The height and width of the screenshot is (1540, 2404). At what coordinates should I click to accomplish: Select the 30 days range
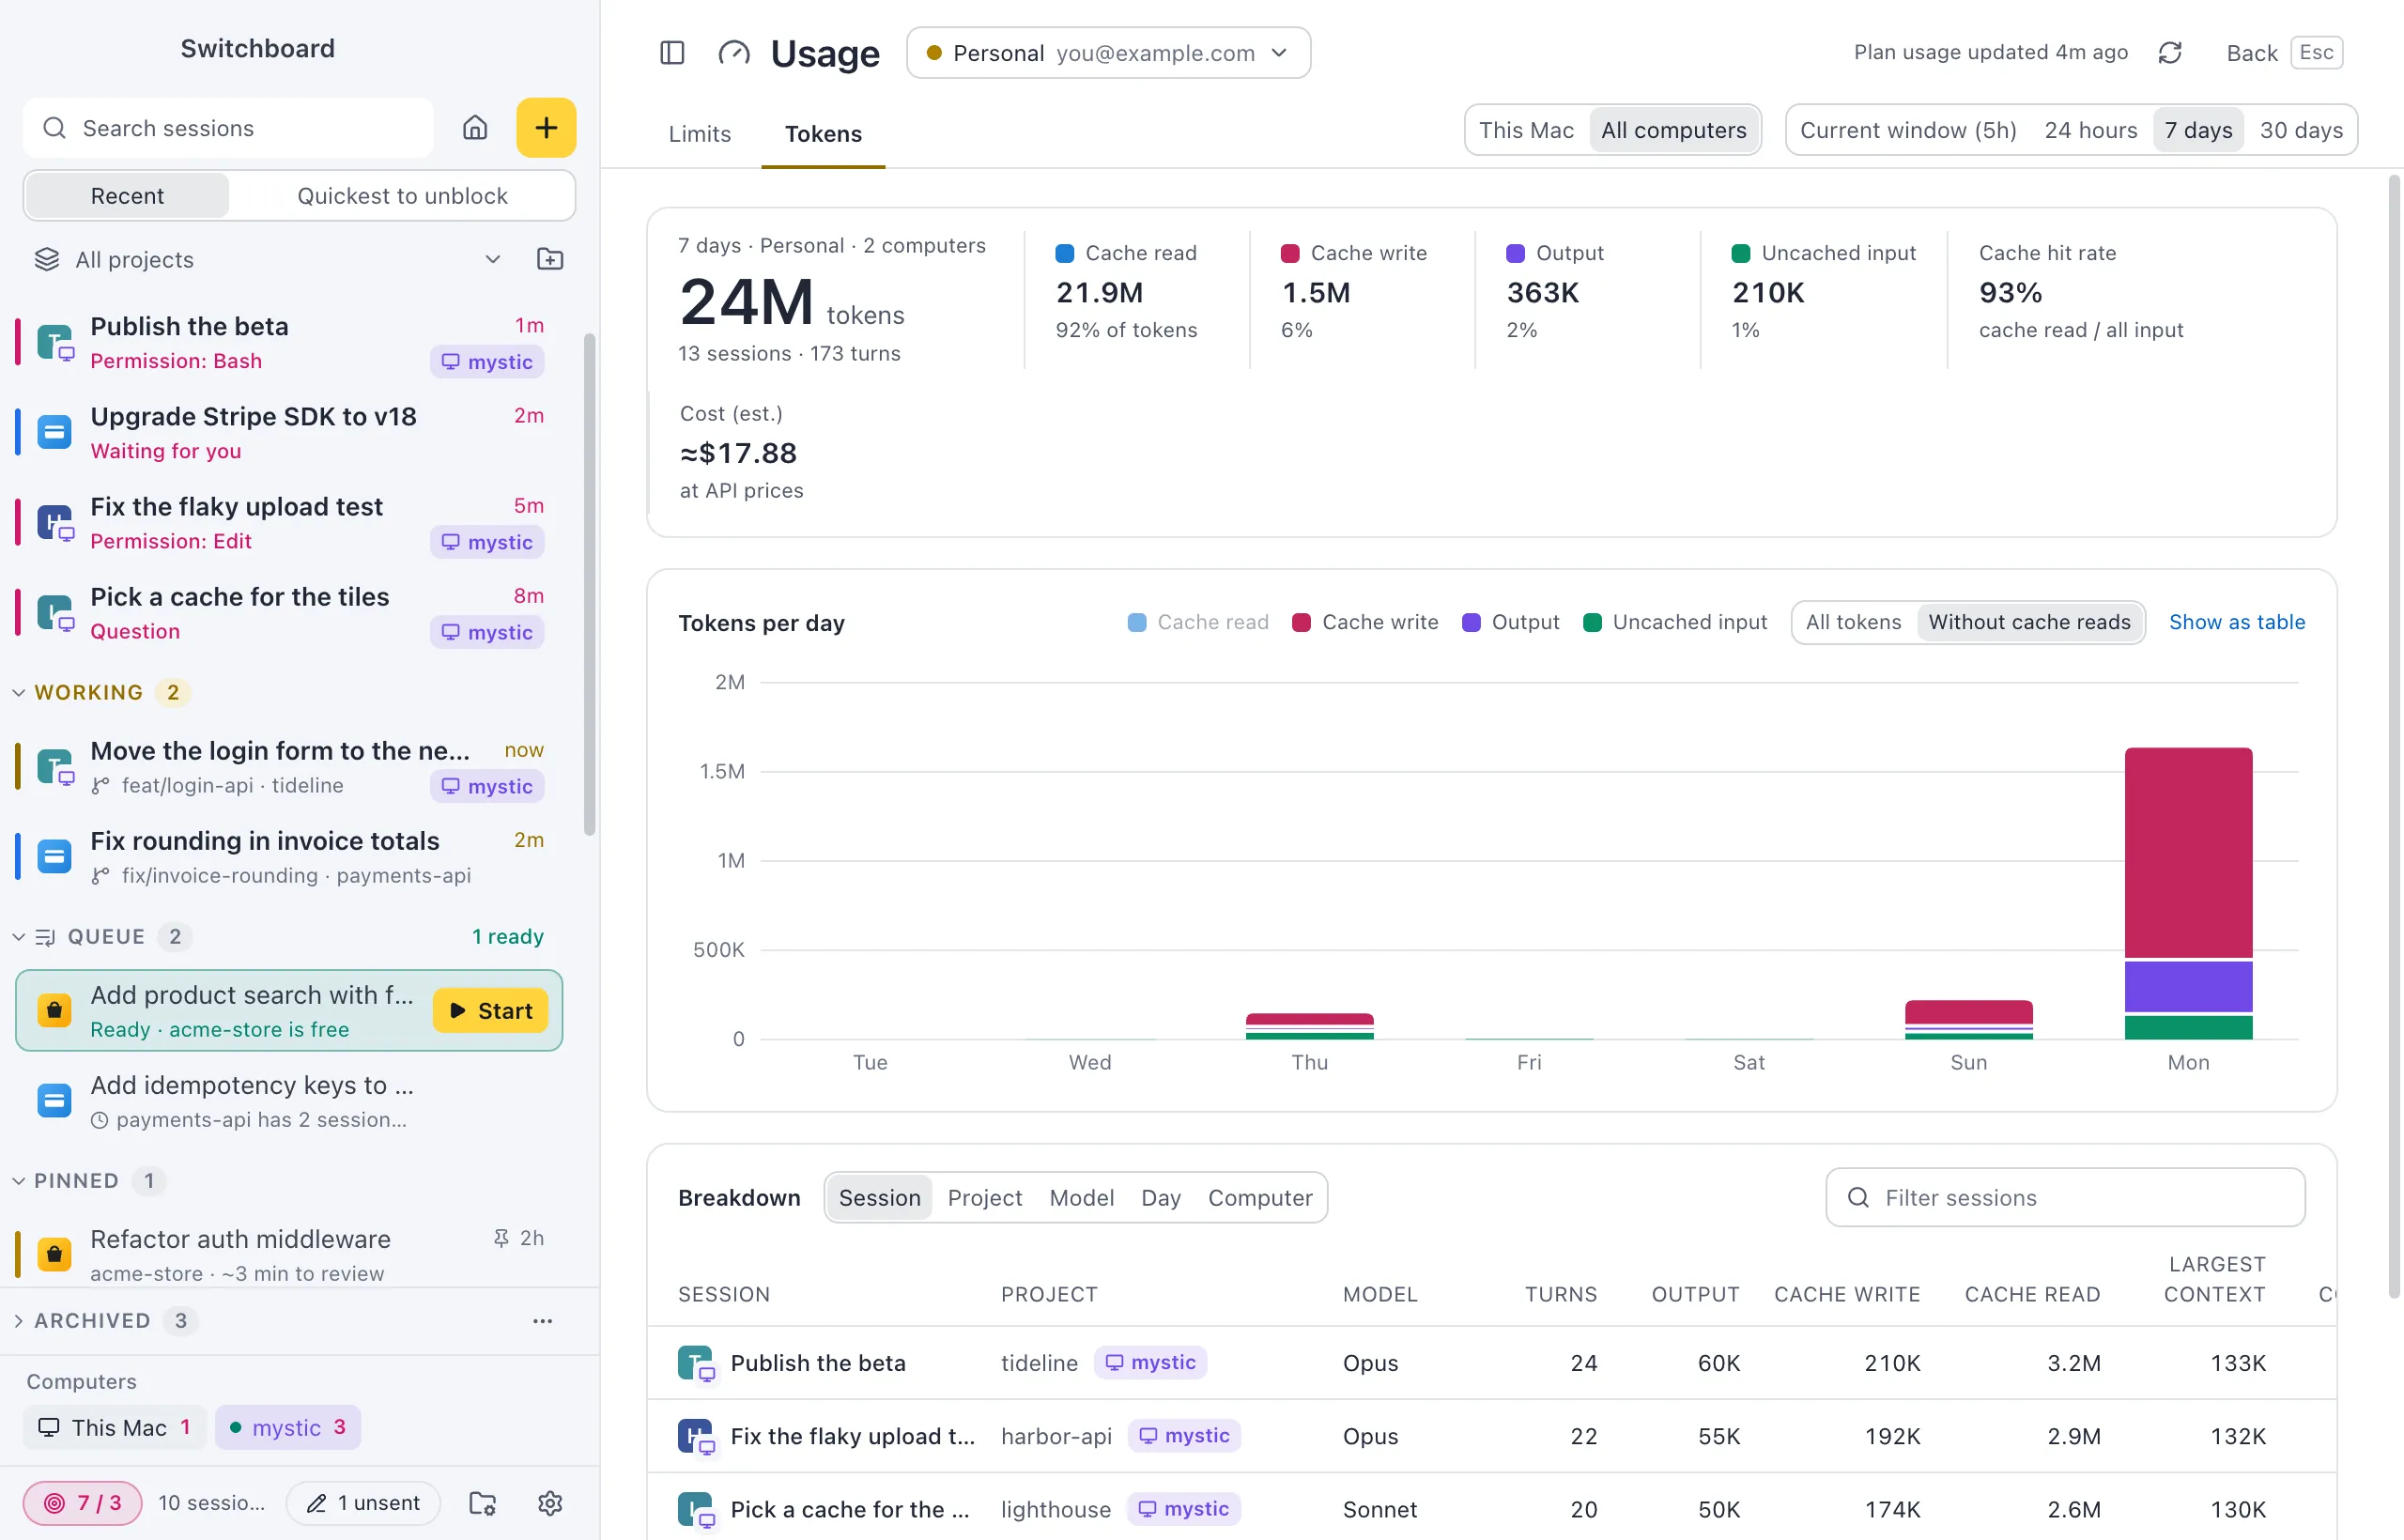(2300, 130)
